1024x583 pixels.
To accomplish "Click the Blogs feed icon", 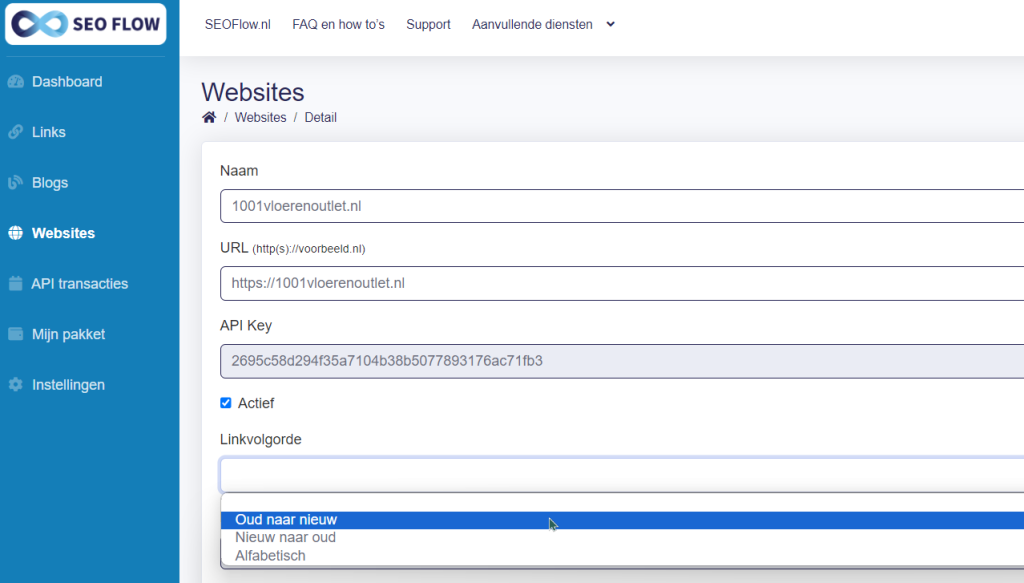I will tap(16, 183).
